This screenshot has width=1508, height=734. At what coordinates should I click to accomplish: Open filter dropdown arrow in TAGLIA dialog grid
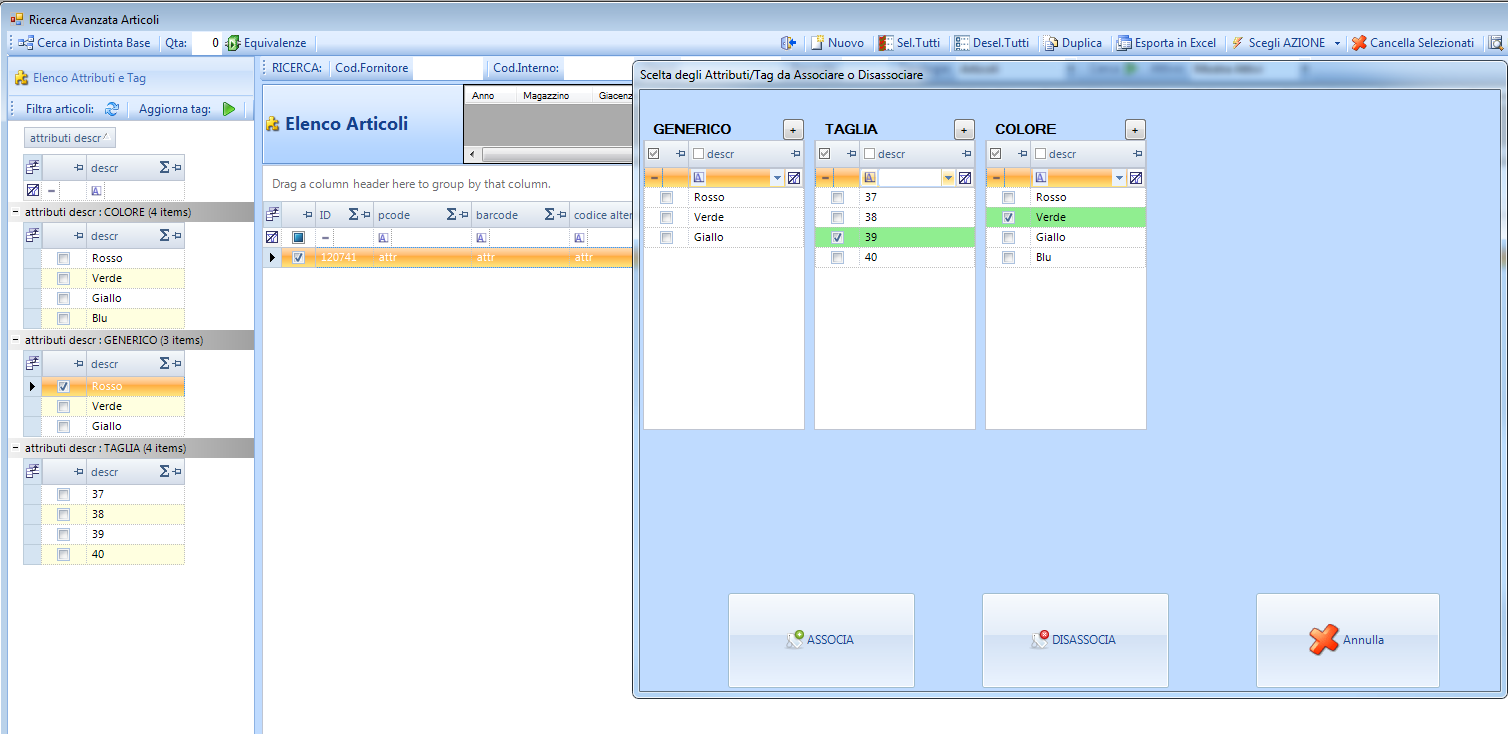point(948,178)
